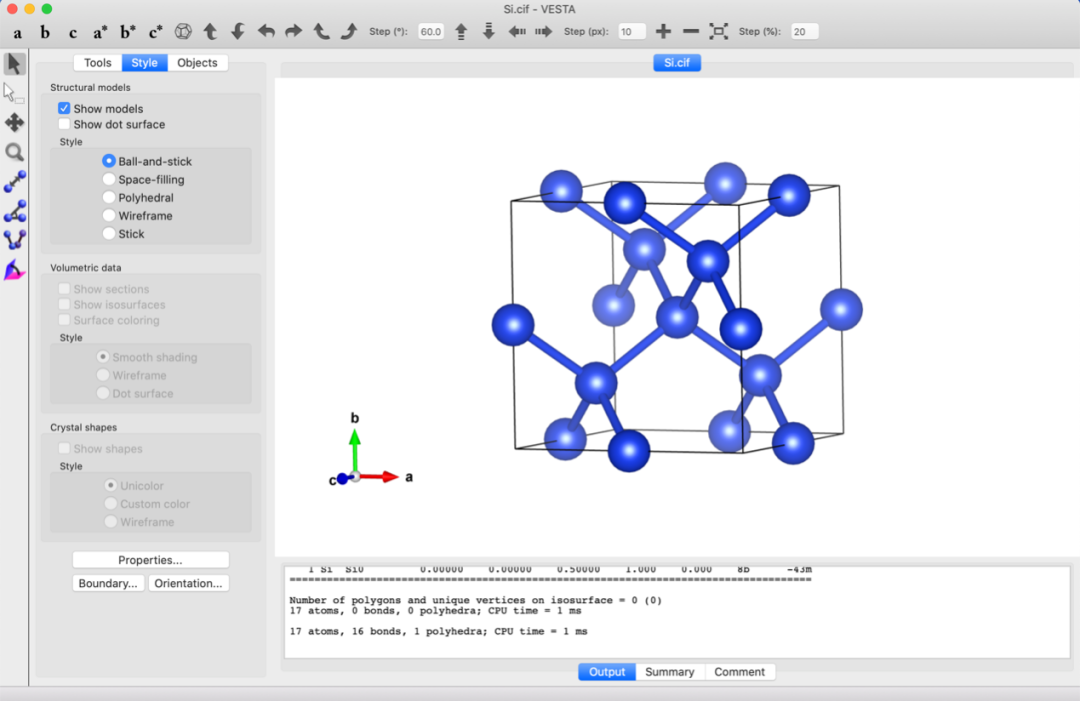Tick the Show shapes checkbox
Viewport: 1080px width, 701px height.
[x=64, y=448]
